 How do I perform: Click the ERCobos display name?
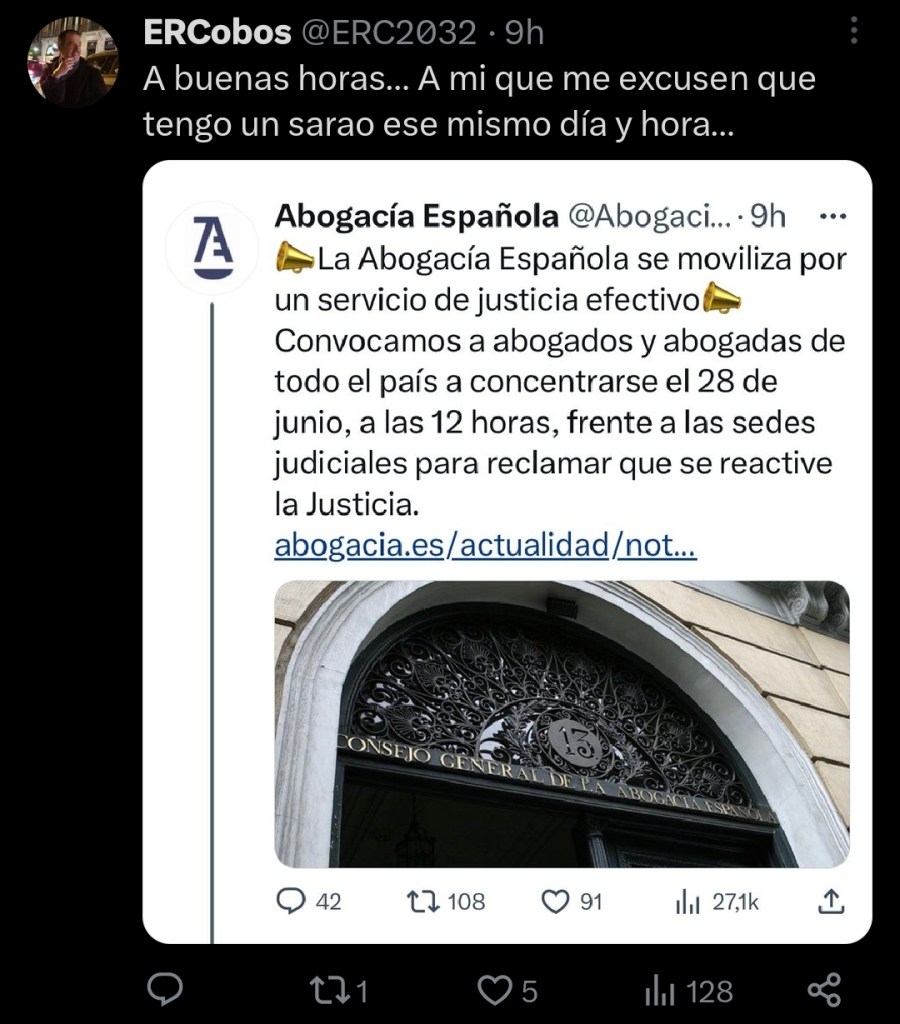[217, 32]
